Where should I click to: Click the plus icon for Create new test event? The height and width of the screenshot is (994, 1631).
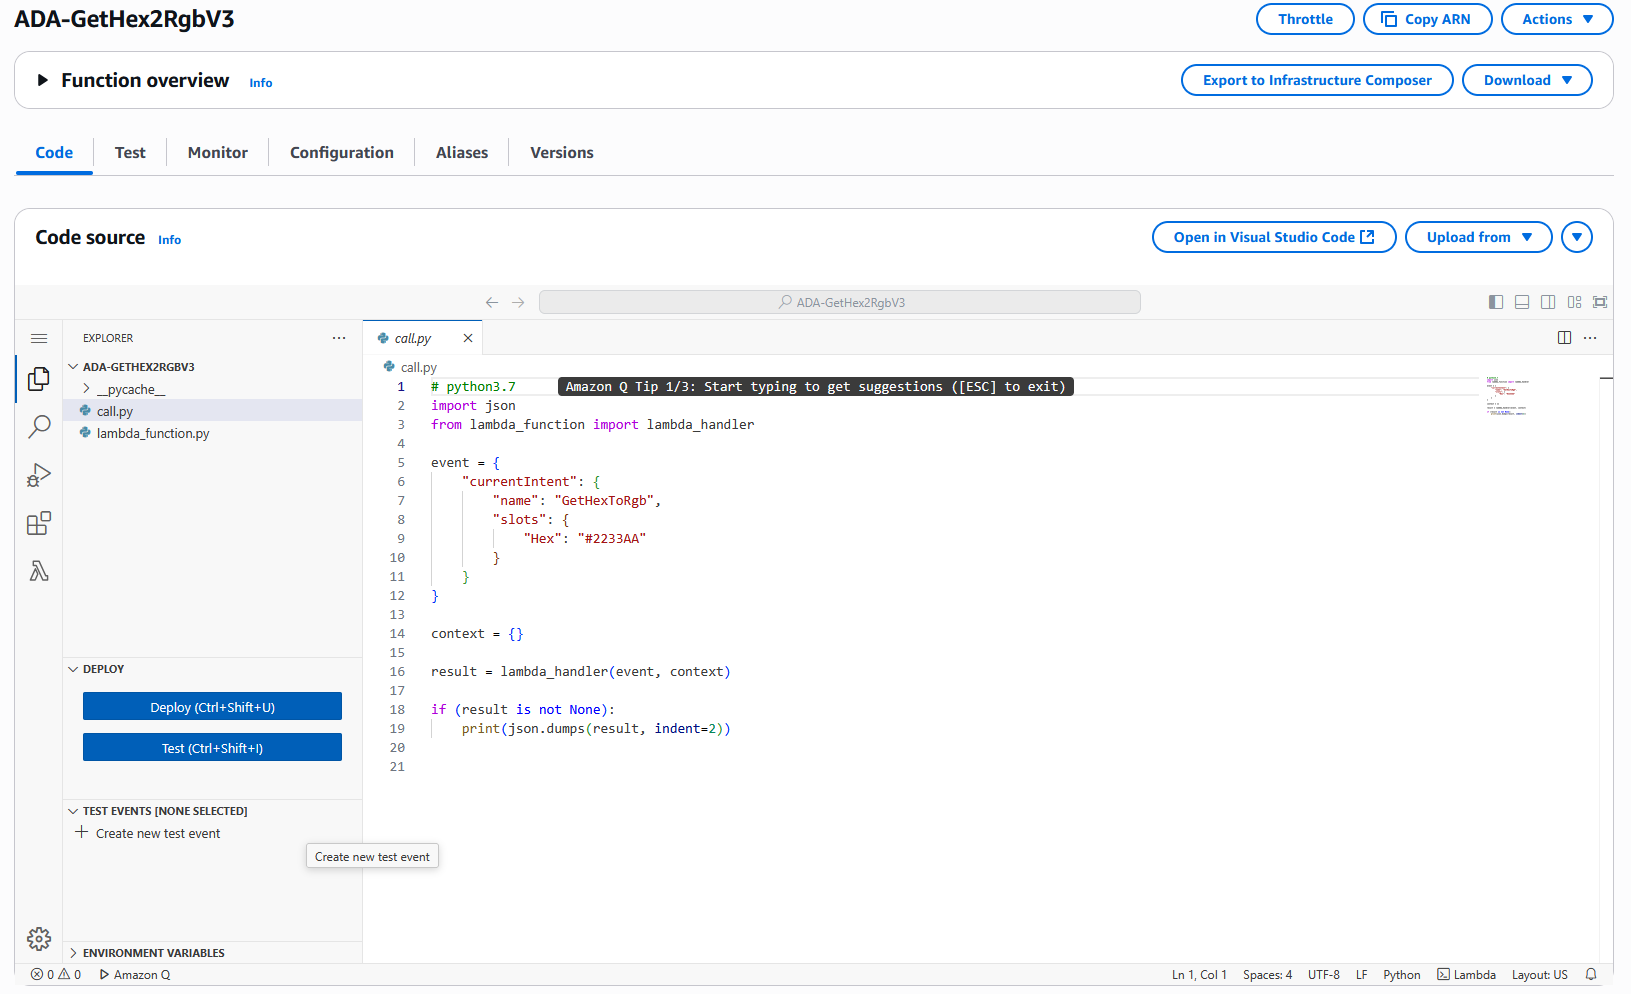(82, 832)
